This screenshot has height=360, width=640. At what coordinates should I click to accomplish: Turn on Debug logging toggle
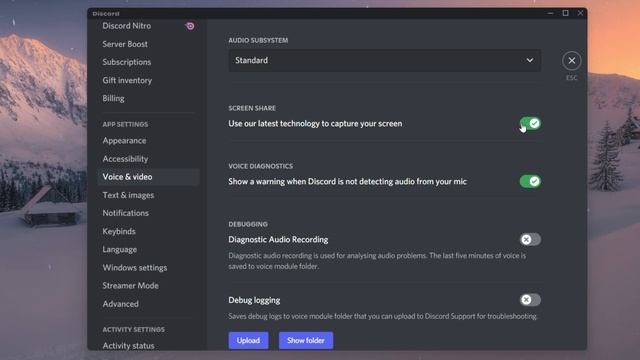click(x=530, y=300)
